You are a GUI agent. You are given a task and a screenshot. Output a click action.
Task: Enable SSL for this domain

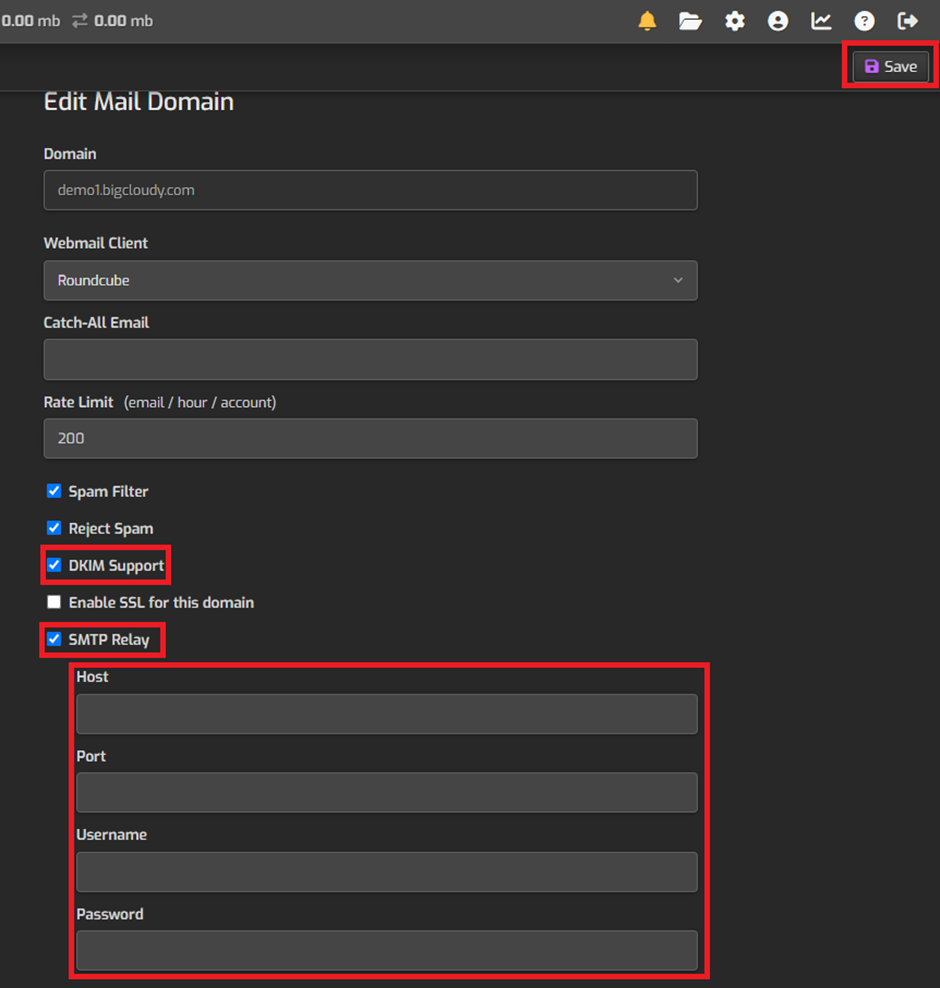coord(54,602)
